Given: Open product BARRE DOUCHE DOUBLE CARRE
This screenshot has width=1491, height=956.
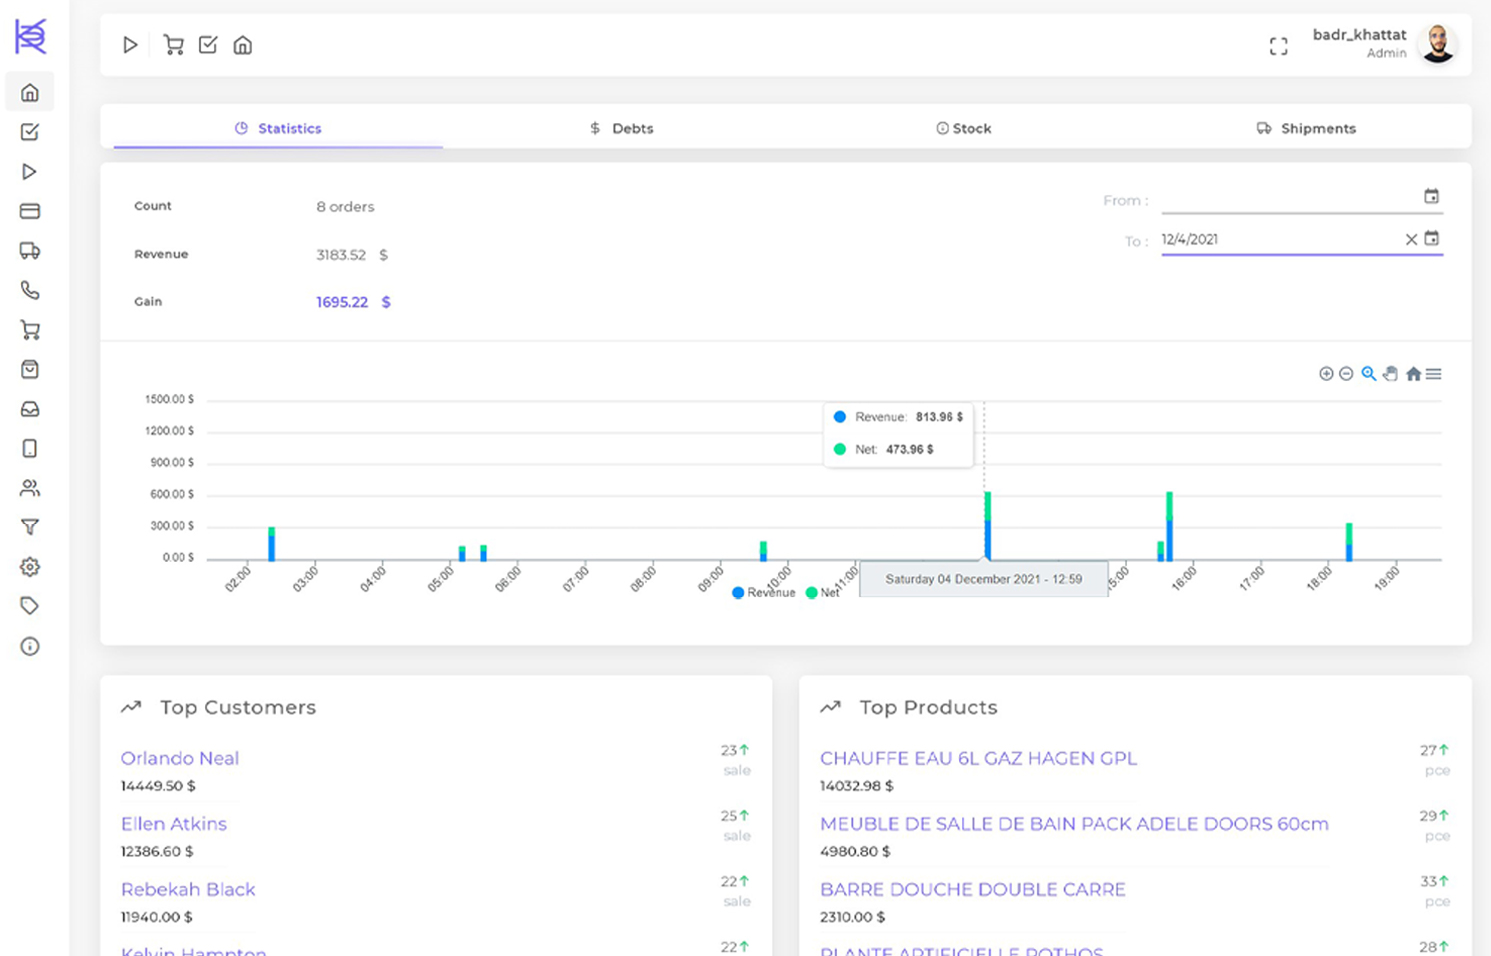Looking at the screenshot, I should (973, 889).
